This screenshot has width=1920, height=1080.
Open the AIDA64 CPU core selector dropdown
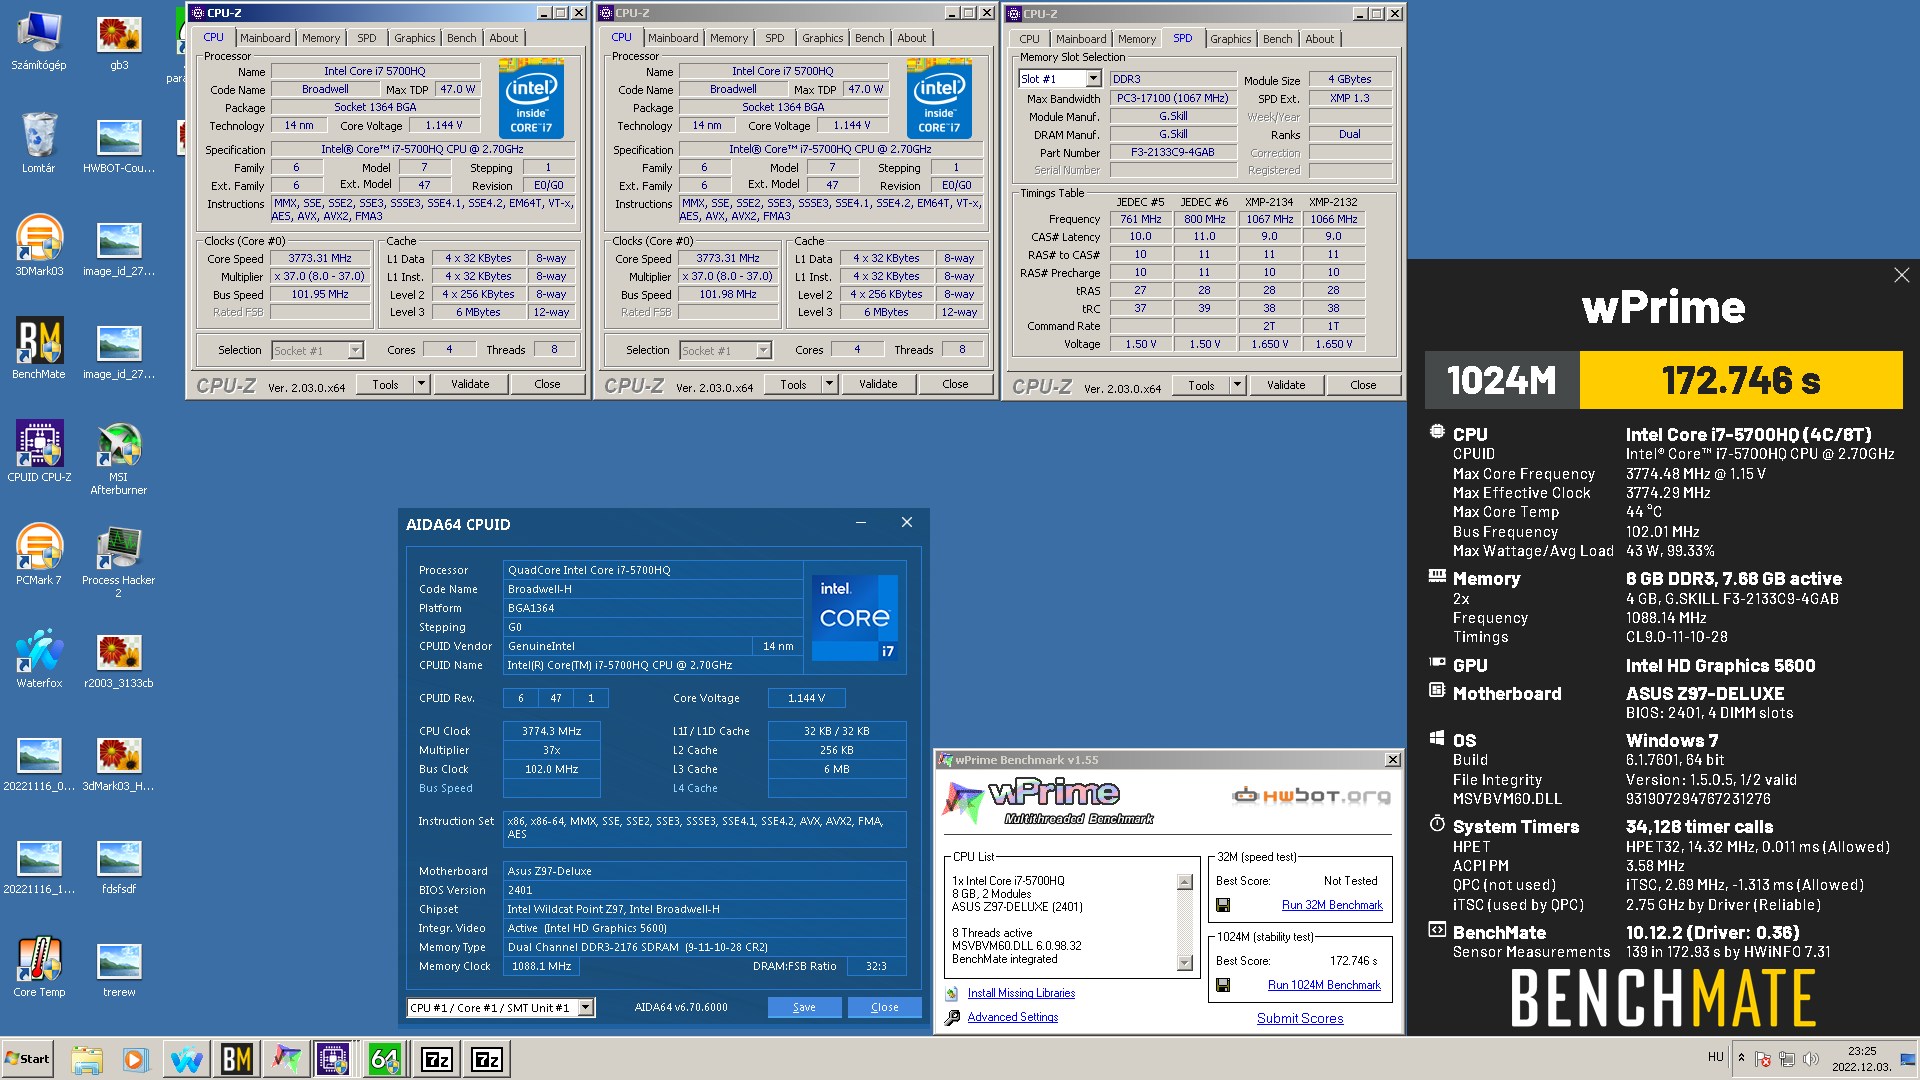coord(586,1007)
